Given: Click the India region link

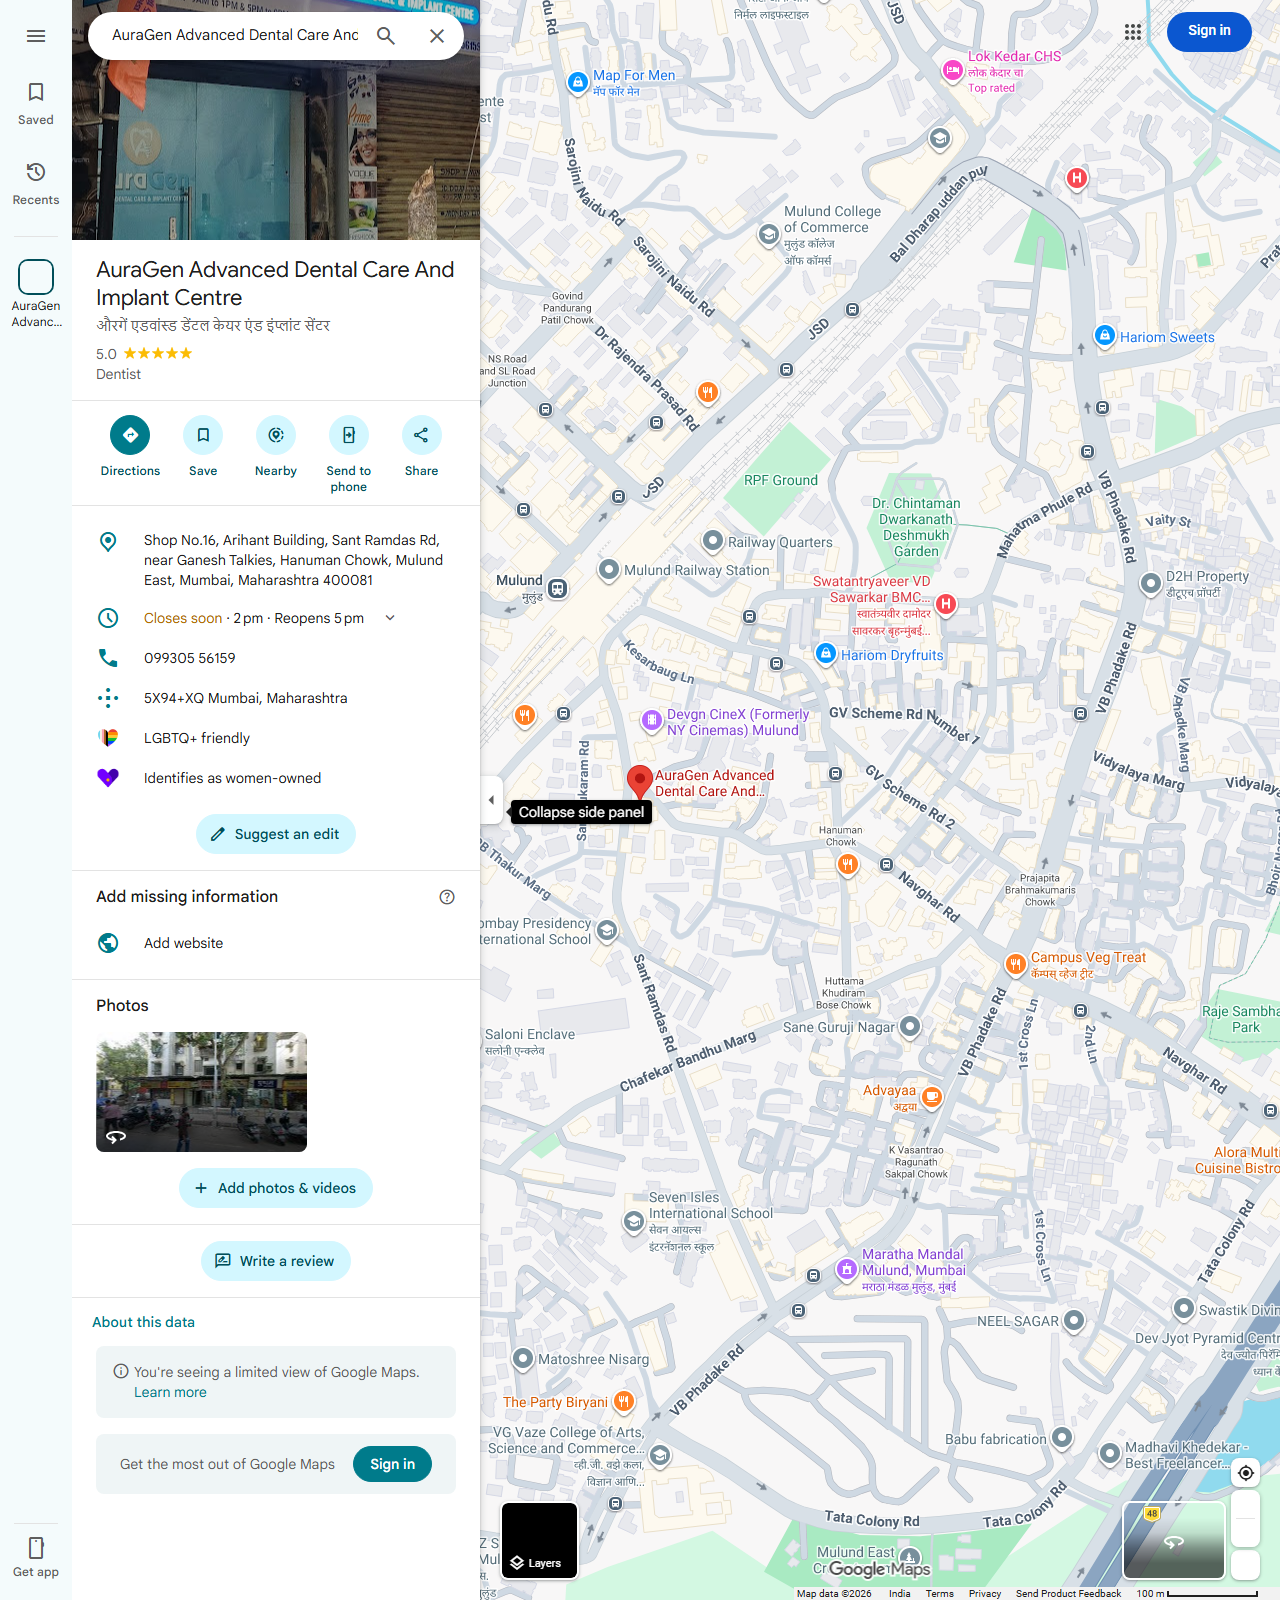Looking at the screenshot, I should pyautogui.click(x=899, y=1593).
